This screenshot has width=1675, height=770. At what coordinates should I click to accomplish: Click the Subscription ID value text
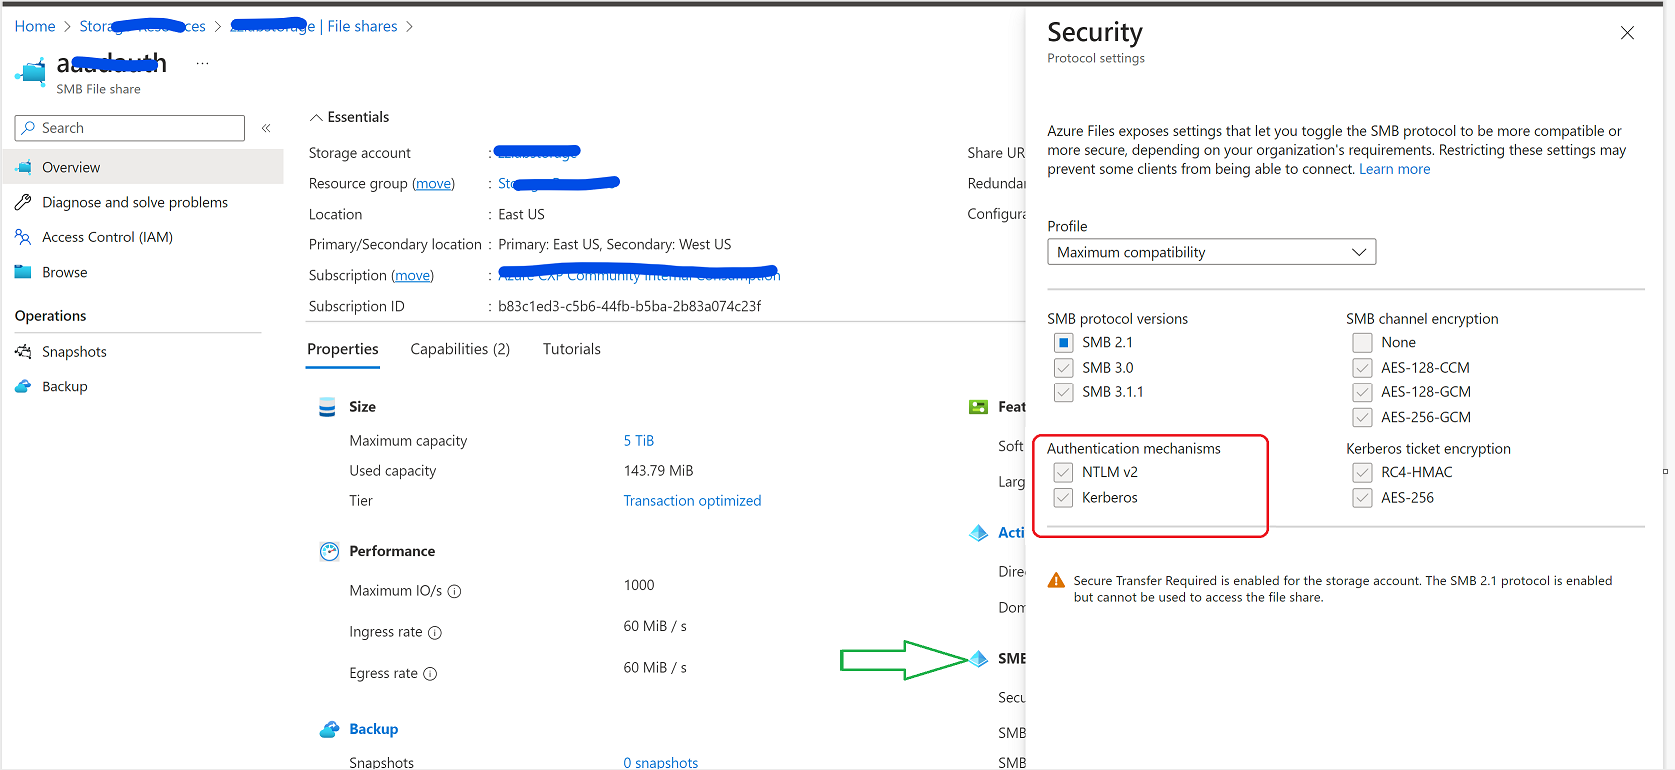[630, 306]
